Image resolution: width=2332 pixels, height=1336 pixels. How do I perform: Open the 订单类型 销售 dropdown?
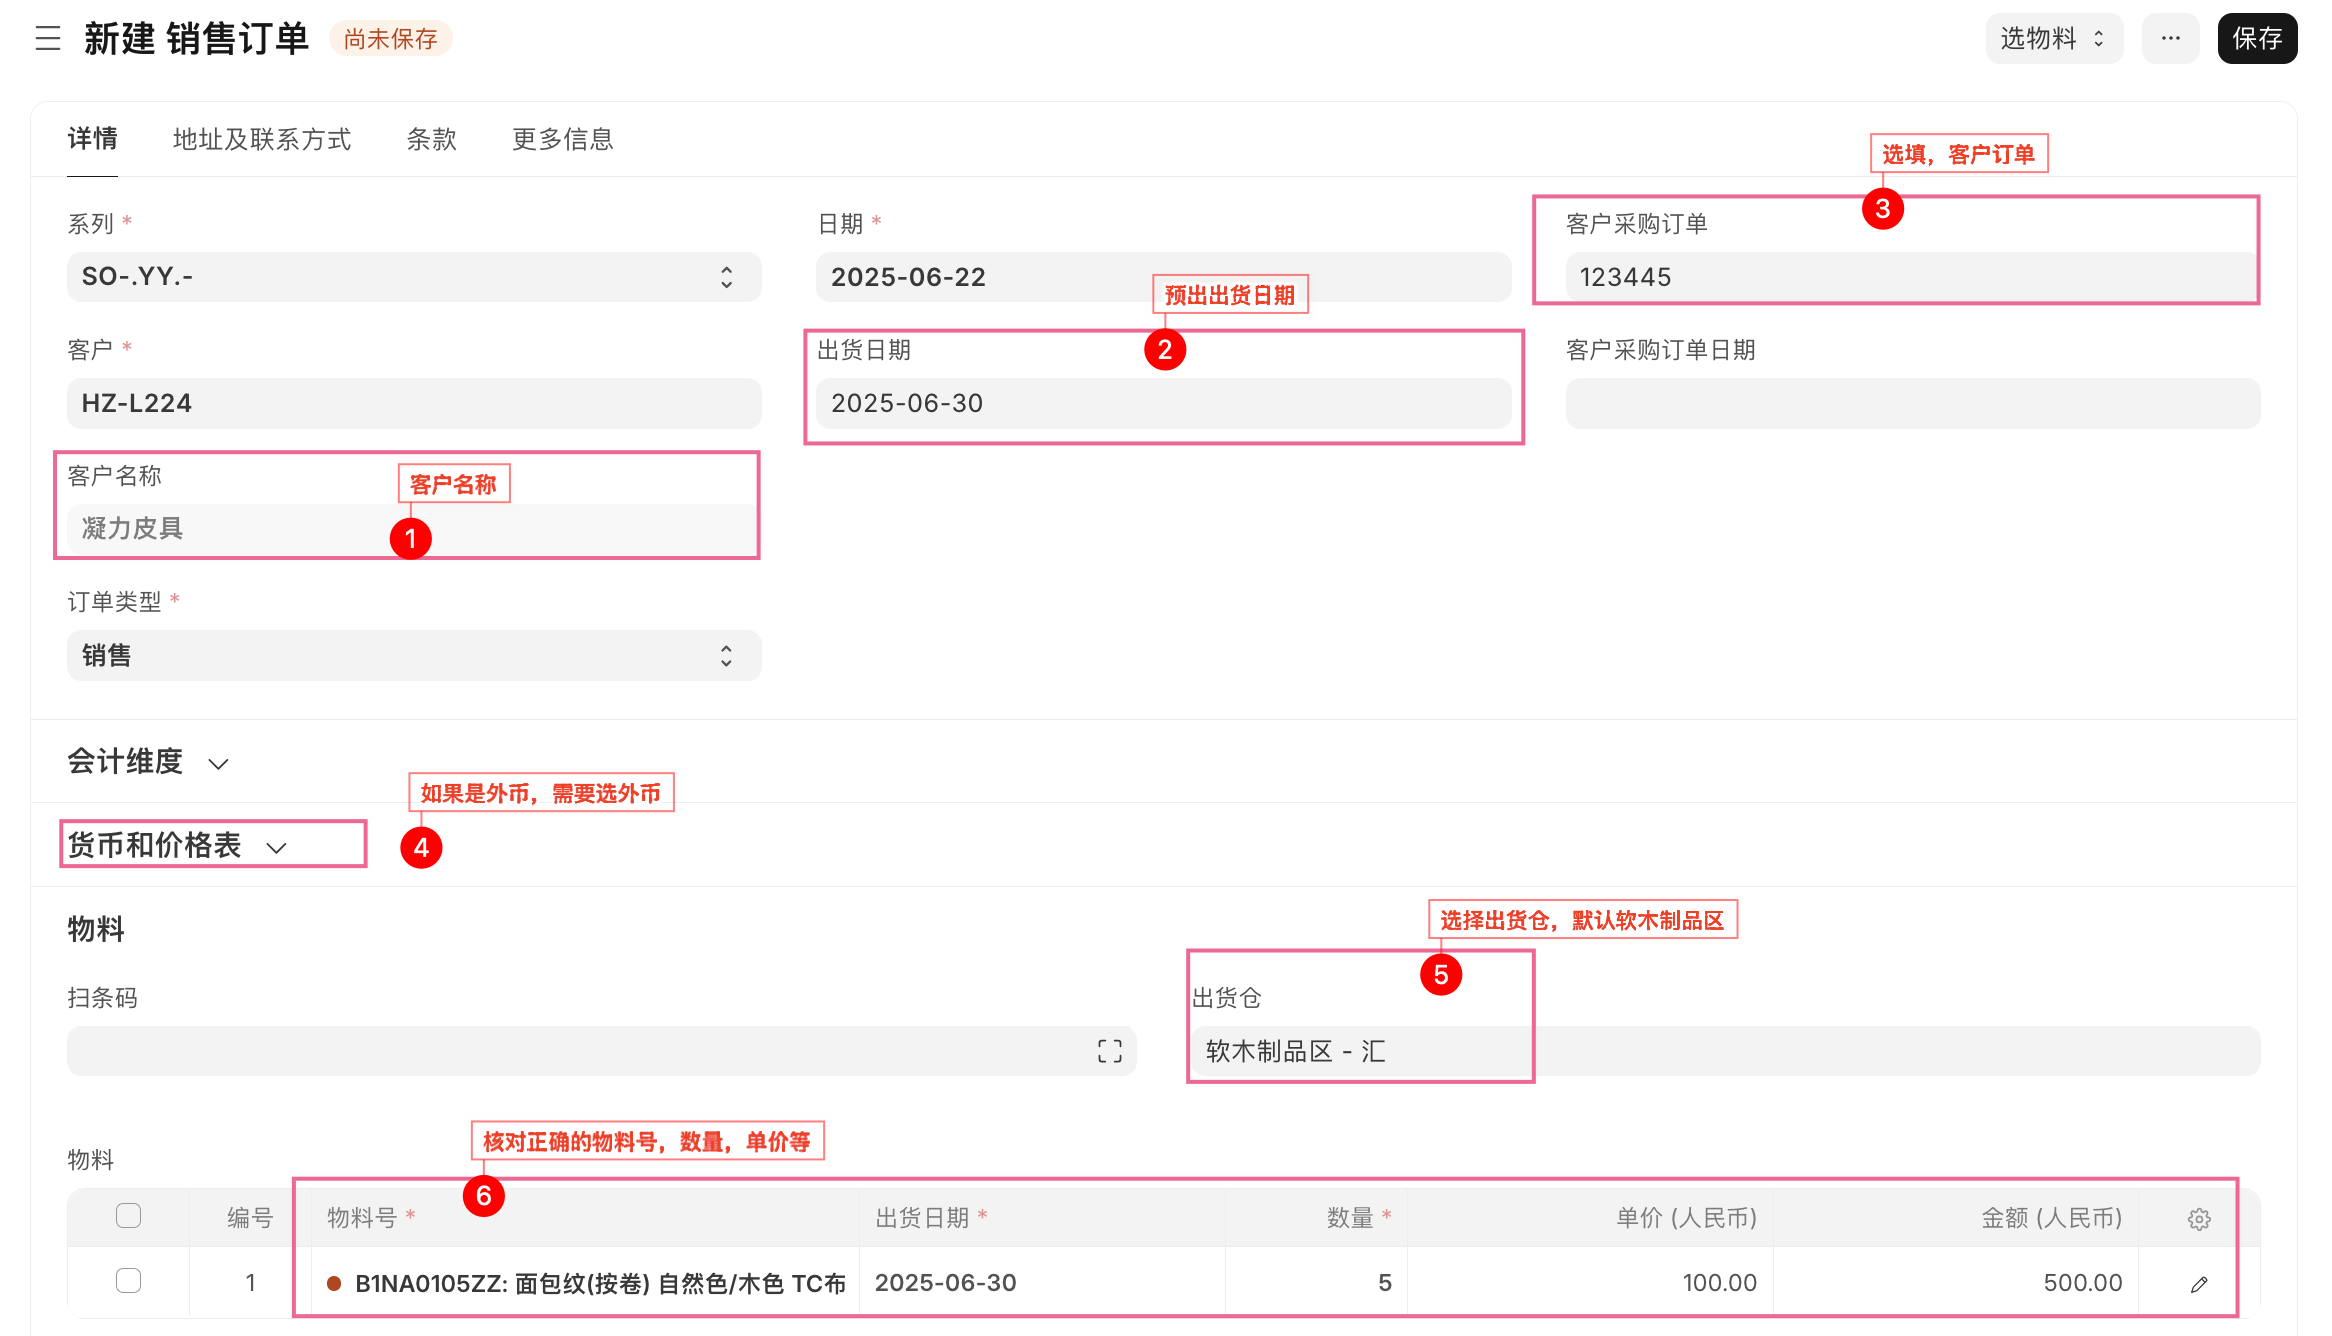413,656
